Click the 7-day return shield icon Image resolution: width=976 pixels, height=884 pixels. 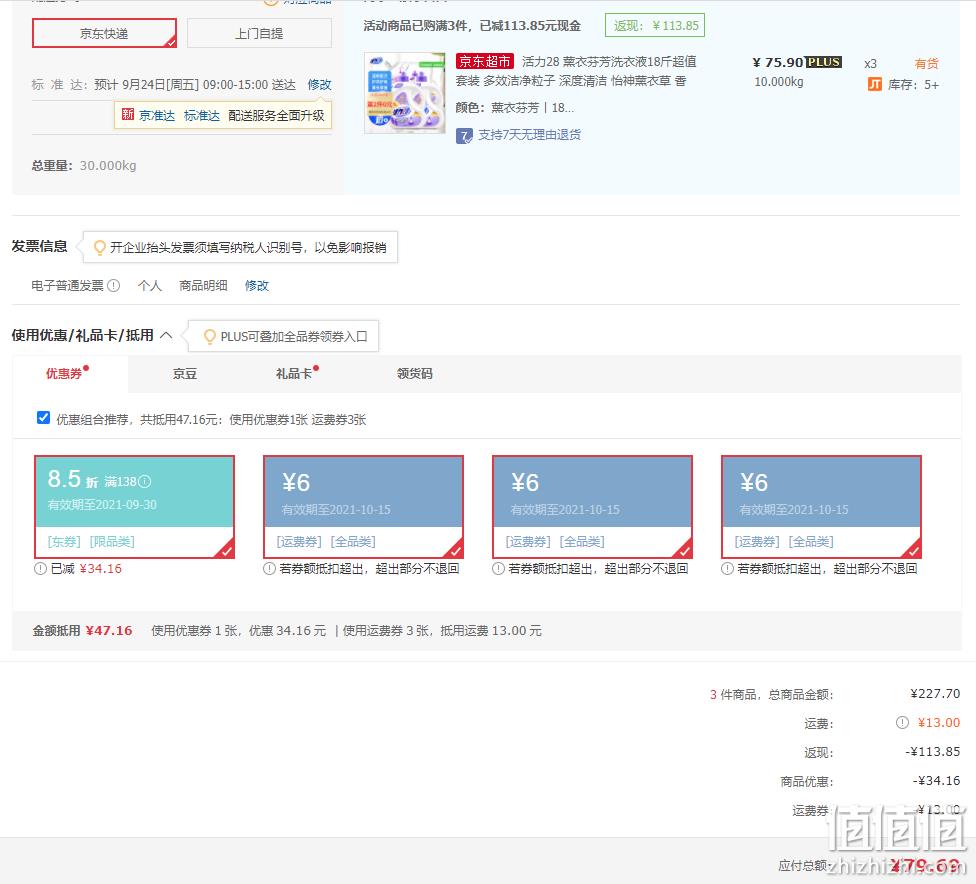464,136
